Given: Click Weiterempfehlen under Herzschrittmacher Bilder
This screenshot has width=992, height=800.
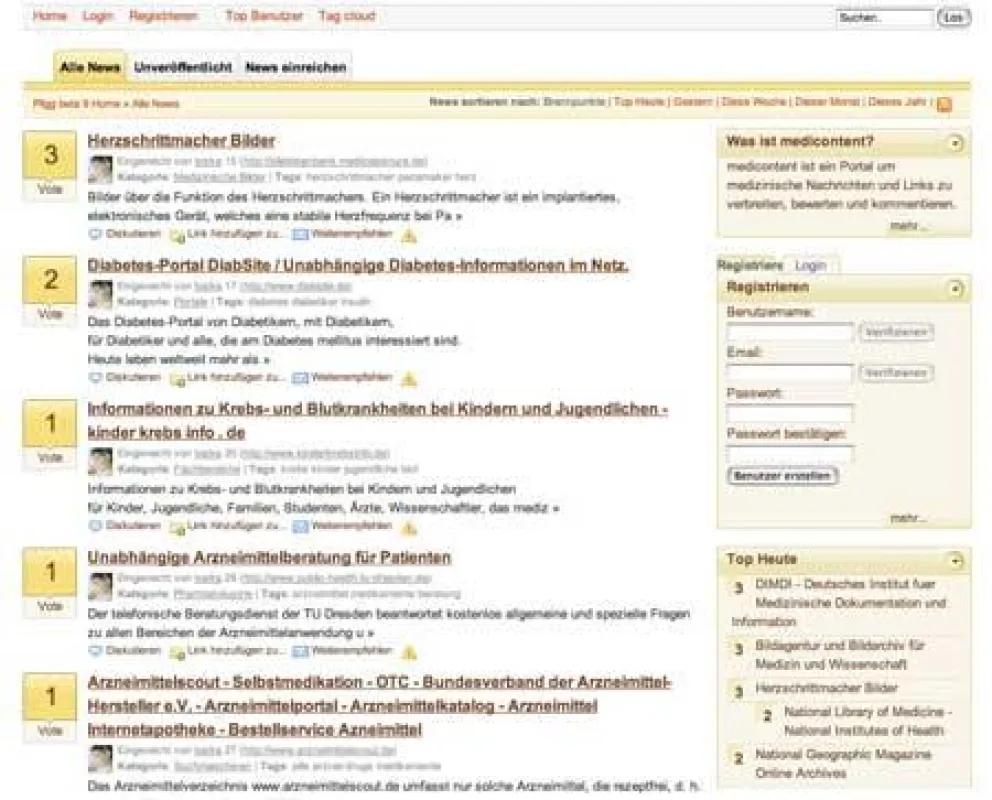Looking at the screenshot, I should (342, 234).
